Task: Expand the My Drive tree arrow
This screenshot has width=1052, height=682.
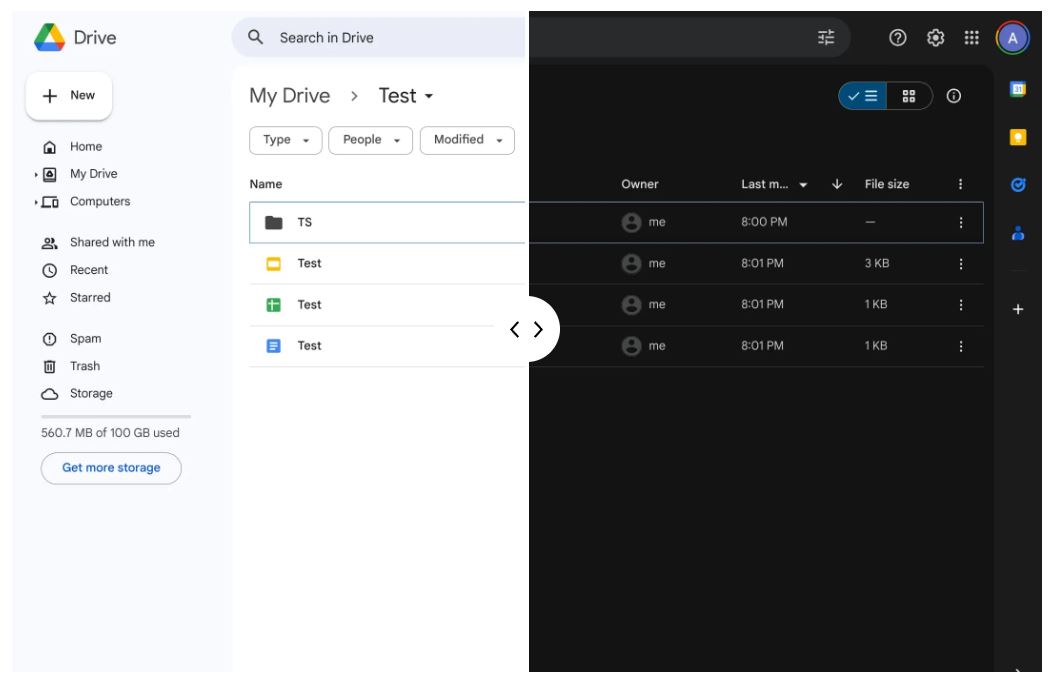Action: coord(36,175)
